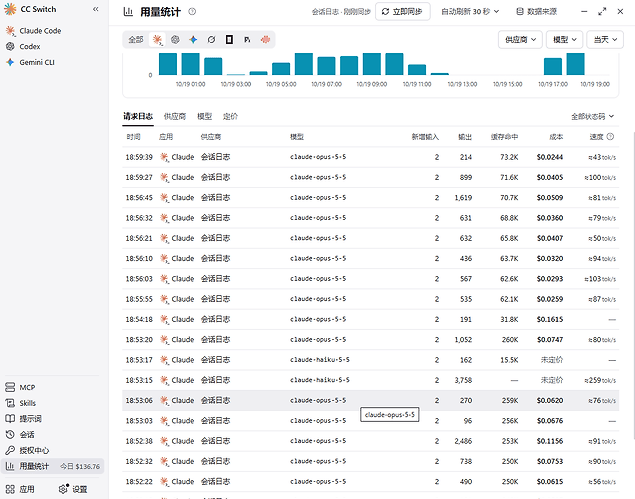This screenshot has width=635, height=499.
Task: Click the 成本 column header
Action: tap(556, 137)
